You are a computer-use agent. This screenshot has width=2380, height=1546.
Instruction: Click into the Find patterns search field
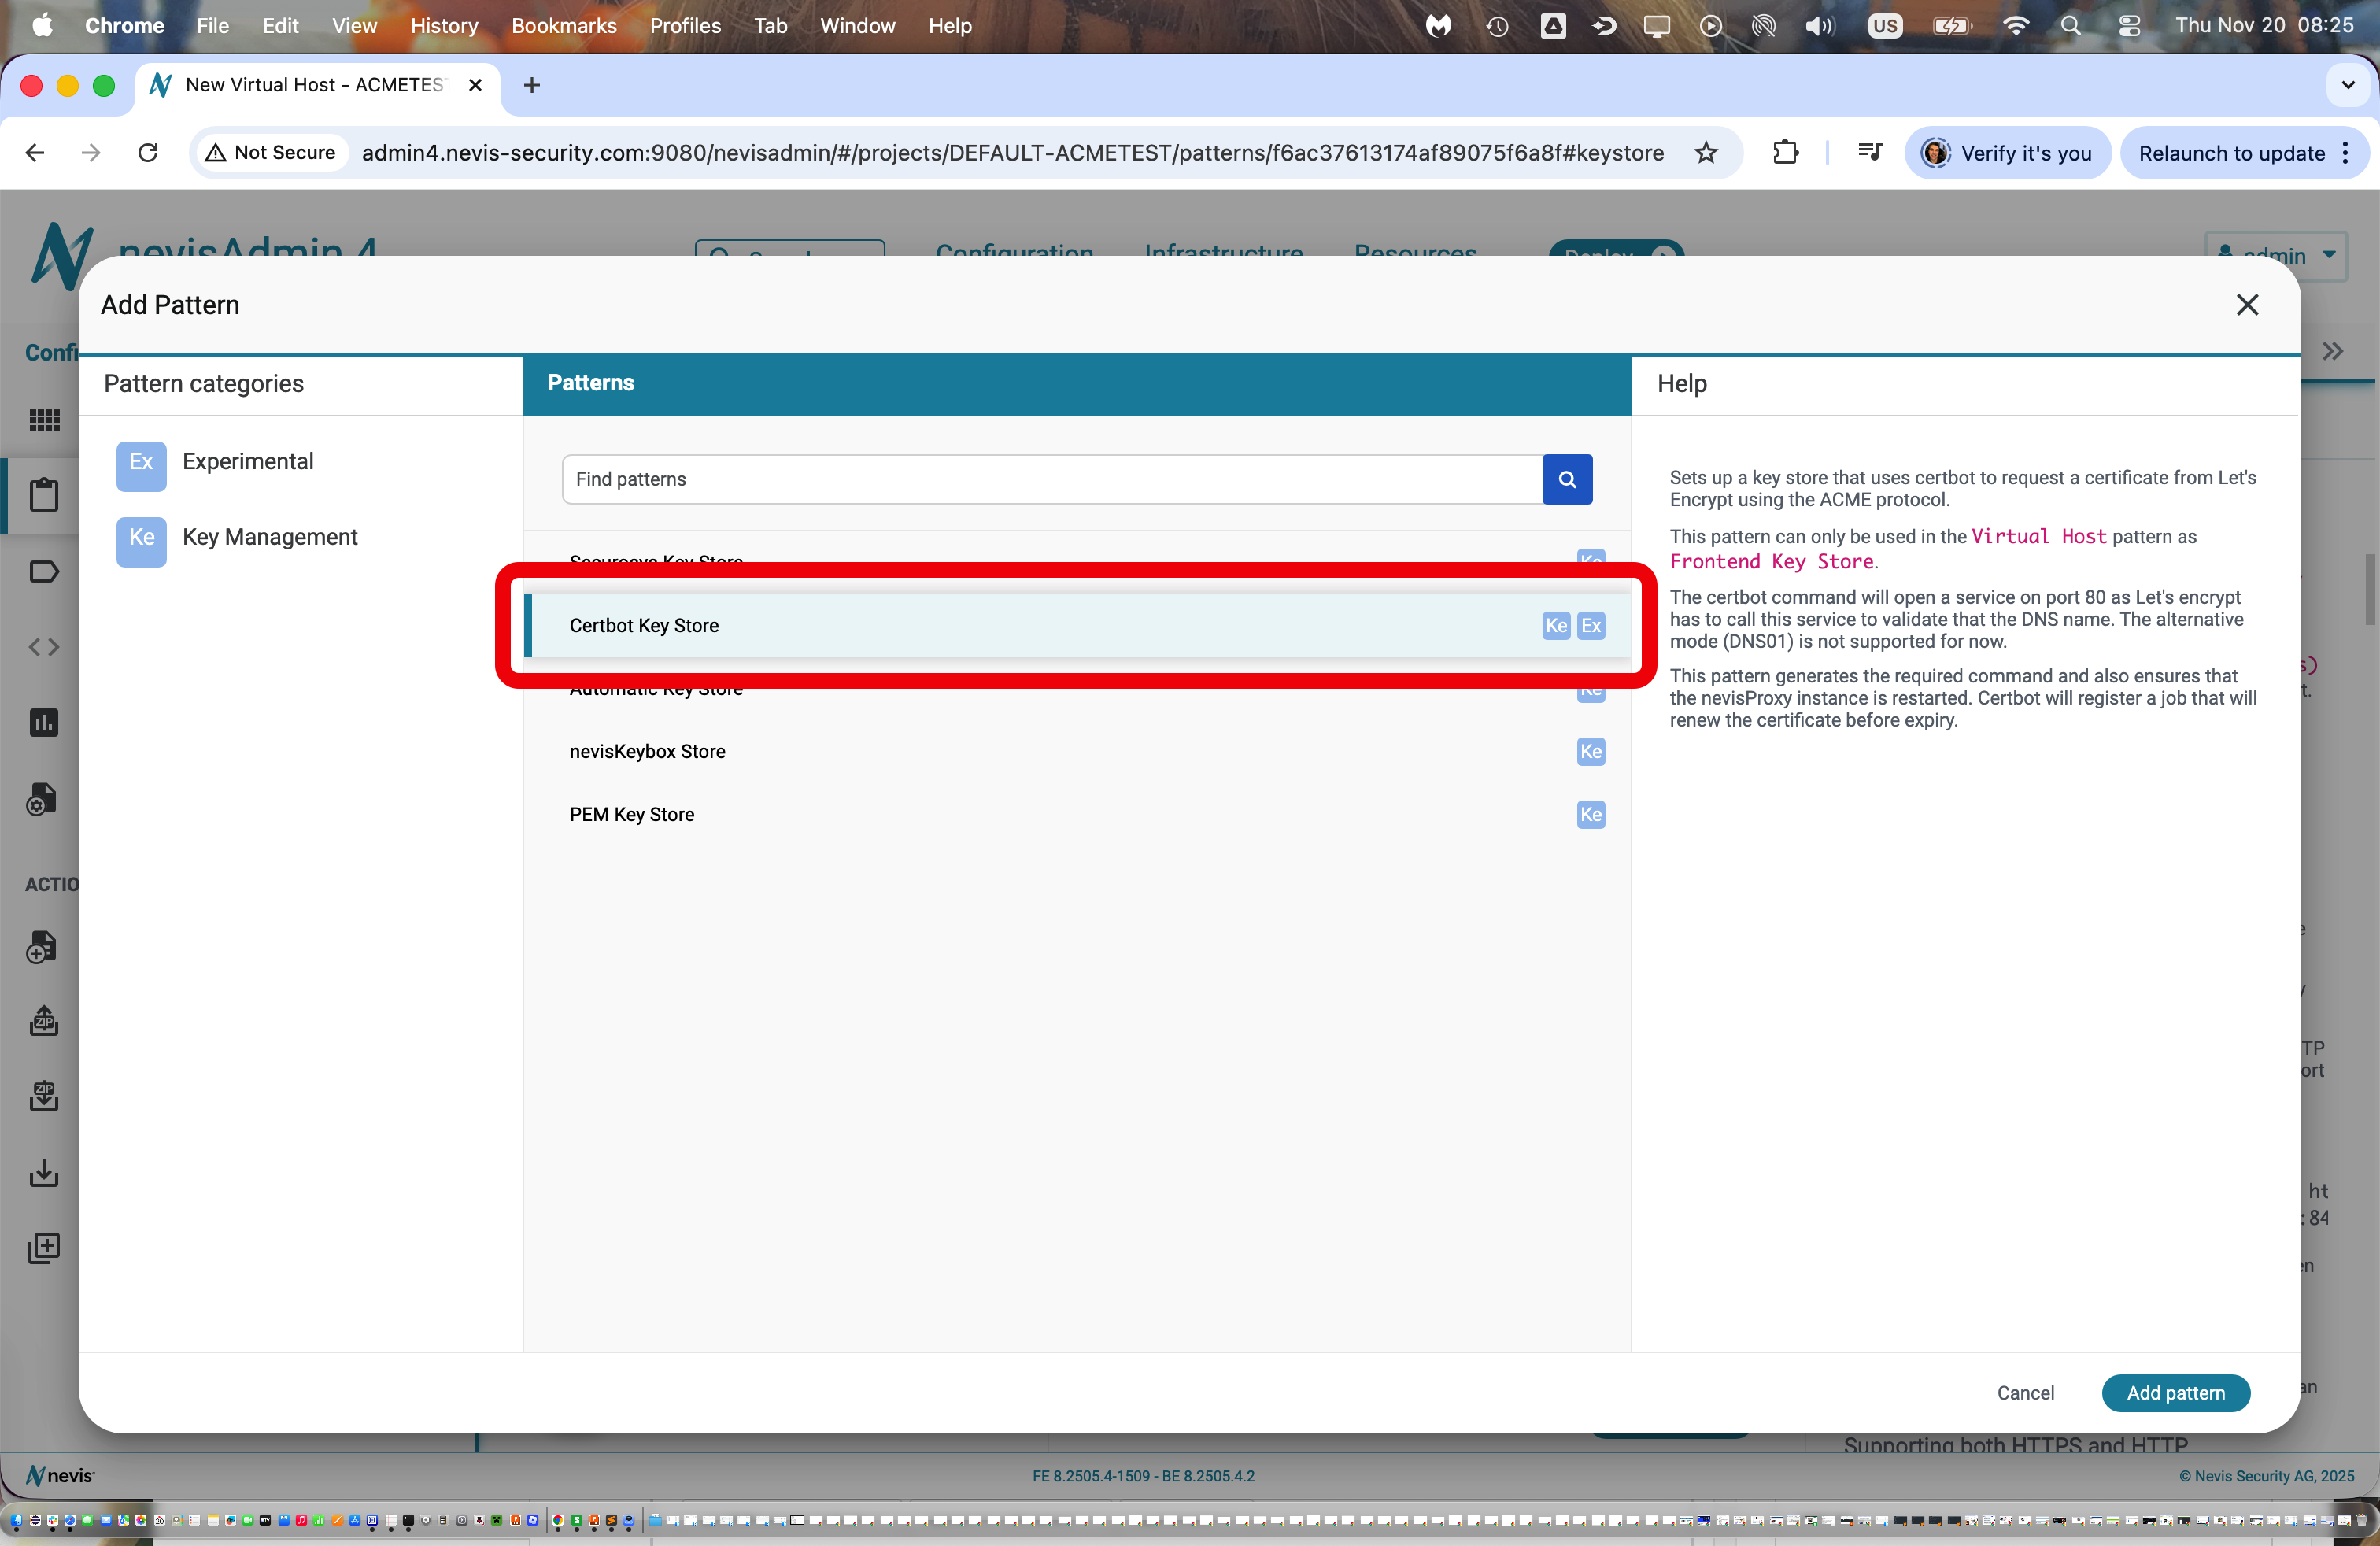pos(1050,479)
